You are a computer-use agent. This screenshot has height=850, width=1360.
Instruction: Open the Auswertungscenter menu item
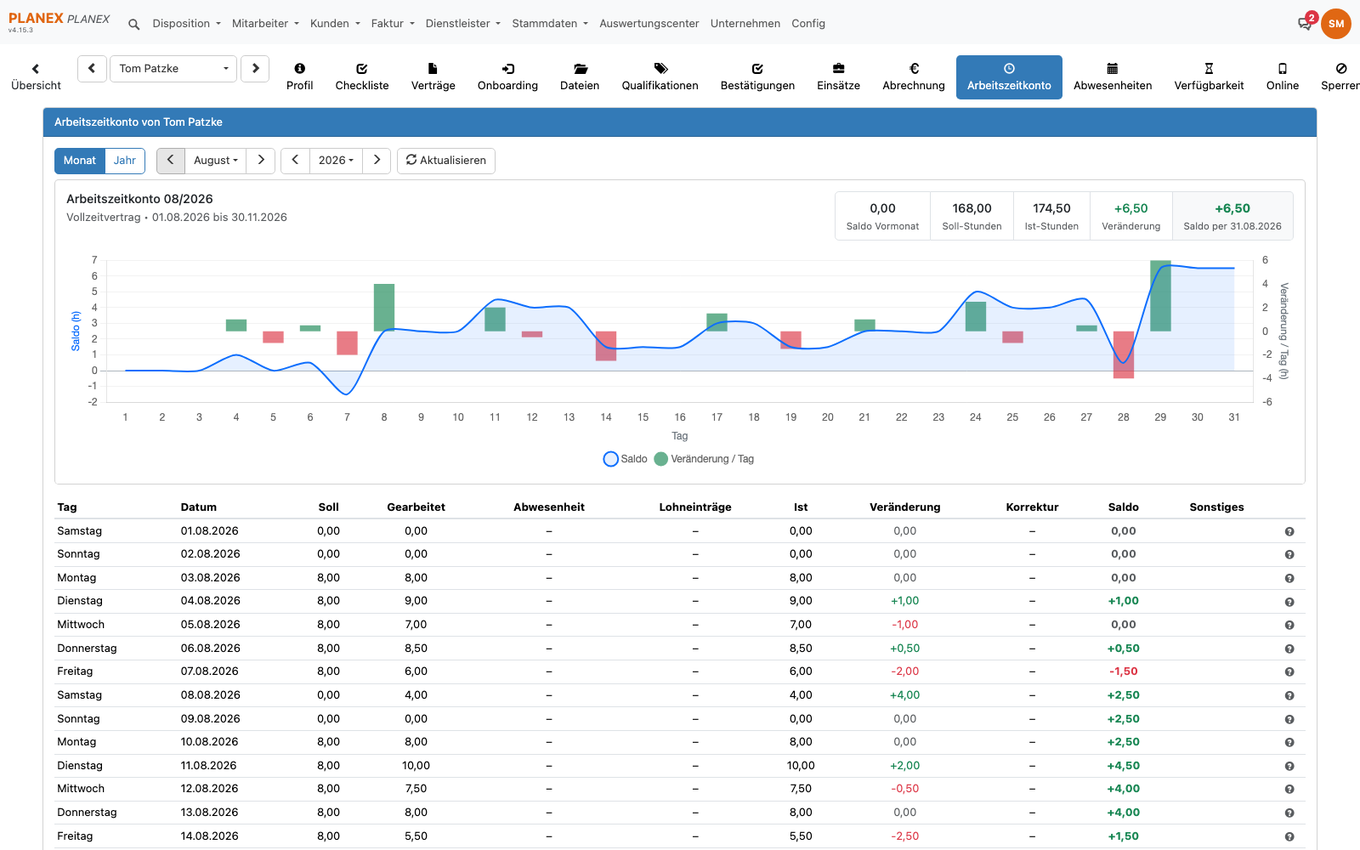coord(649,23)
